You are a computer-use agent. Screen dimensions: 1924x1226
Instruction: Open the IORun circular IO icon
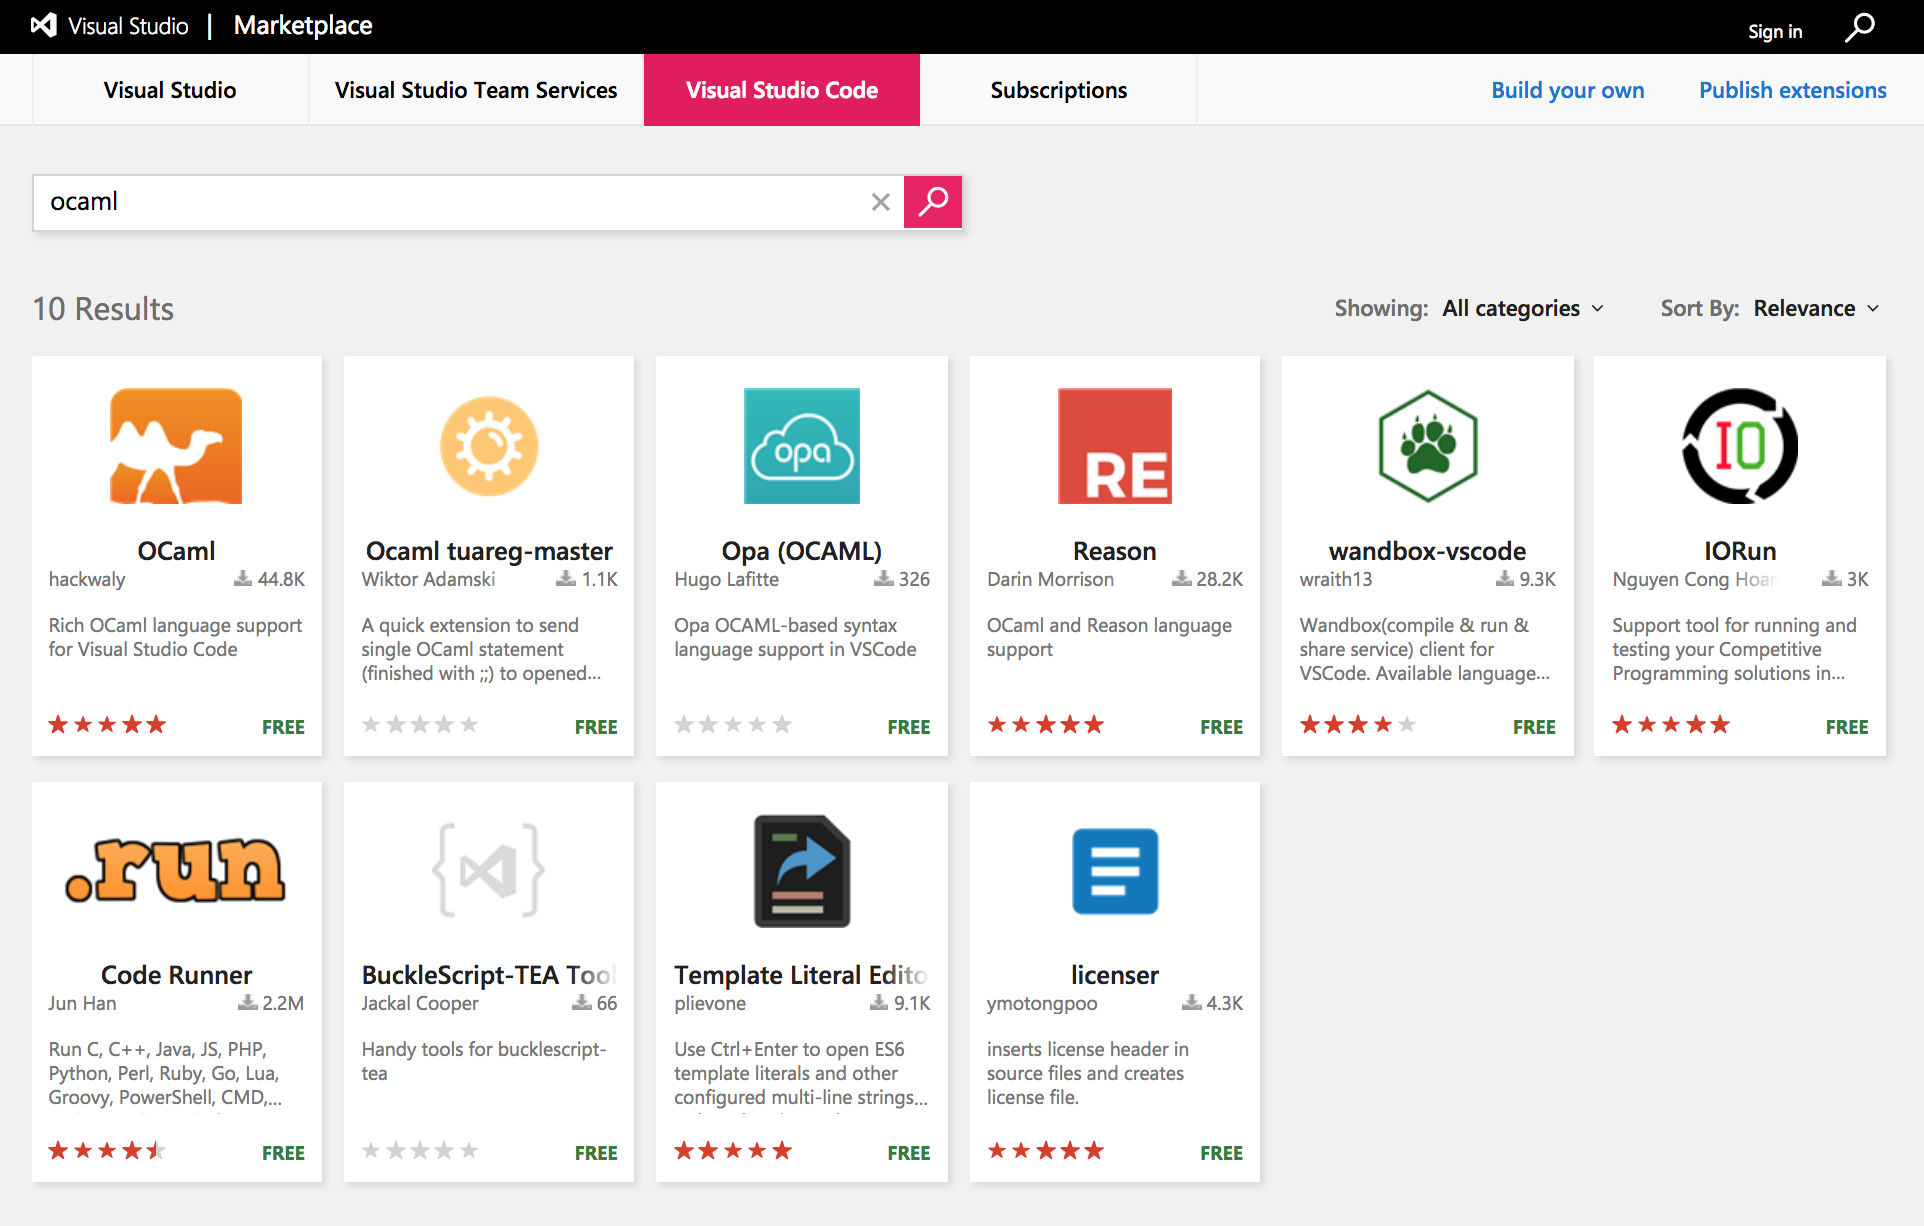[x=1739, y=446]
